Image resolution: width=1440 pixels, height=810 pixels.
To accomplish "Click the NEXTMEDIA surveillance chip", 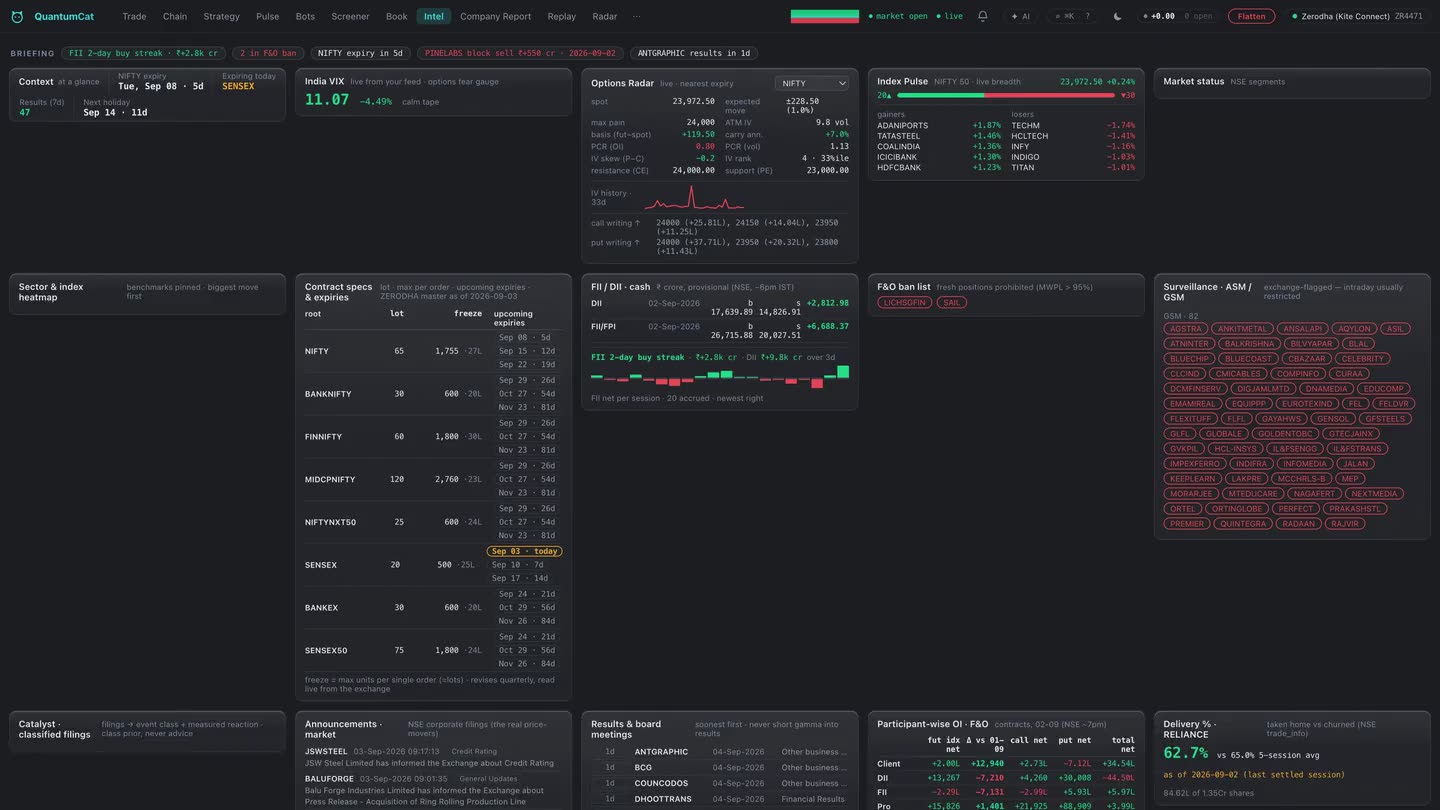I will click(1374, 494).
